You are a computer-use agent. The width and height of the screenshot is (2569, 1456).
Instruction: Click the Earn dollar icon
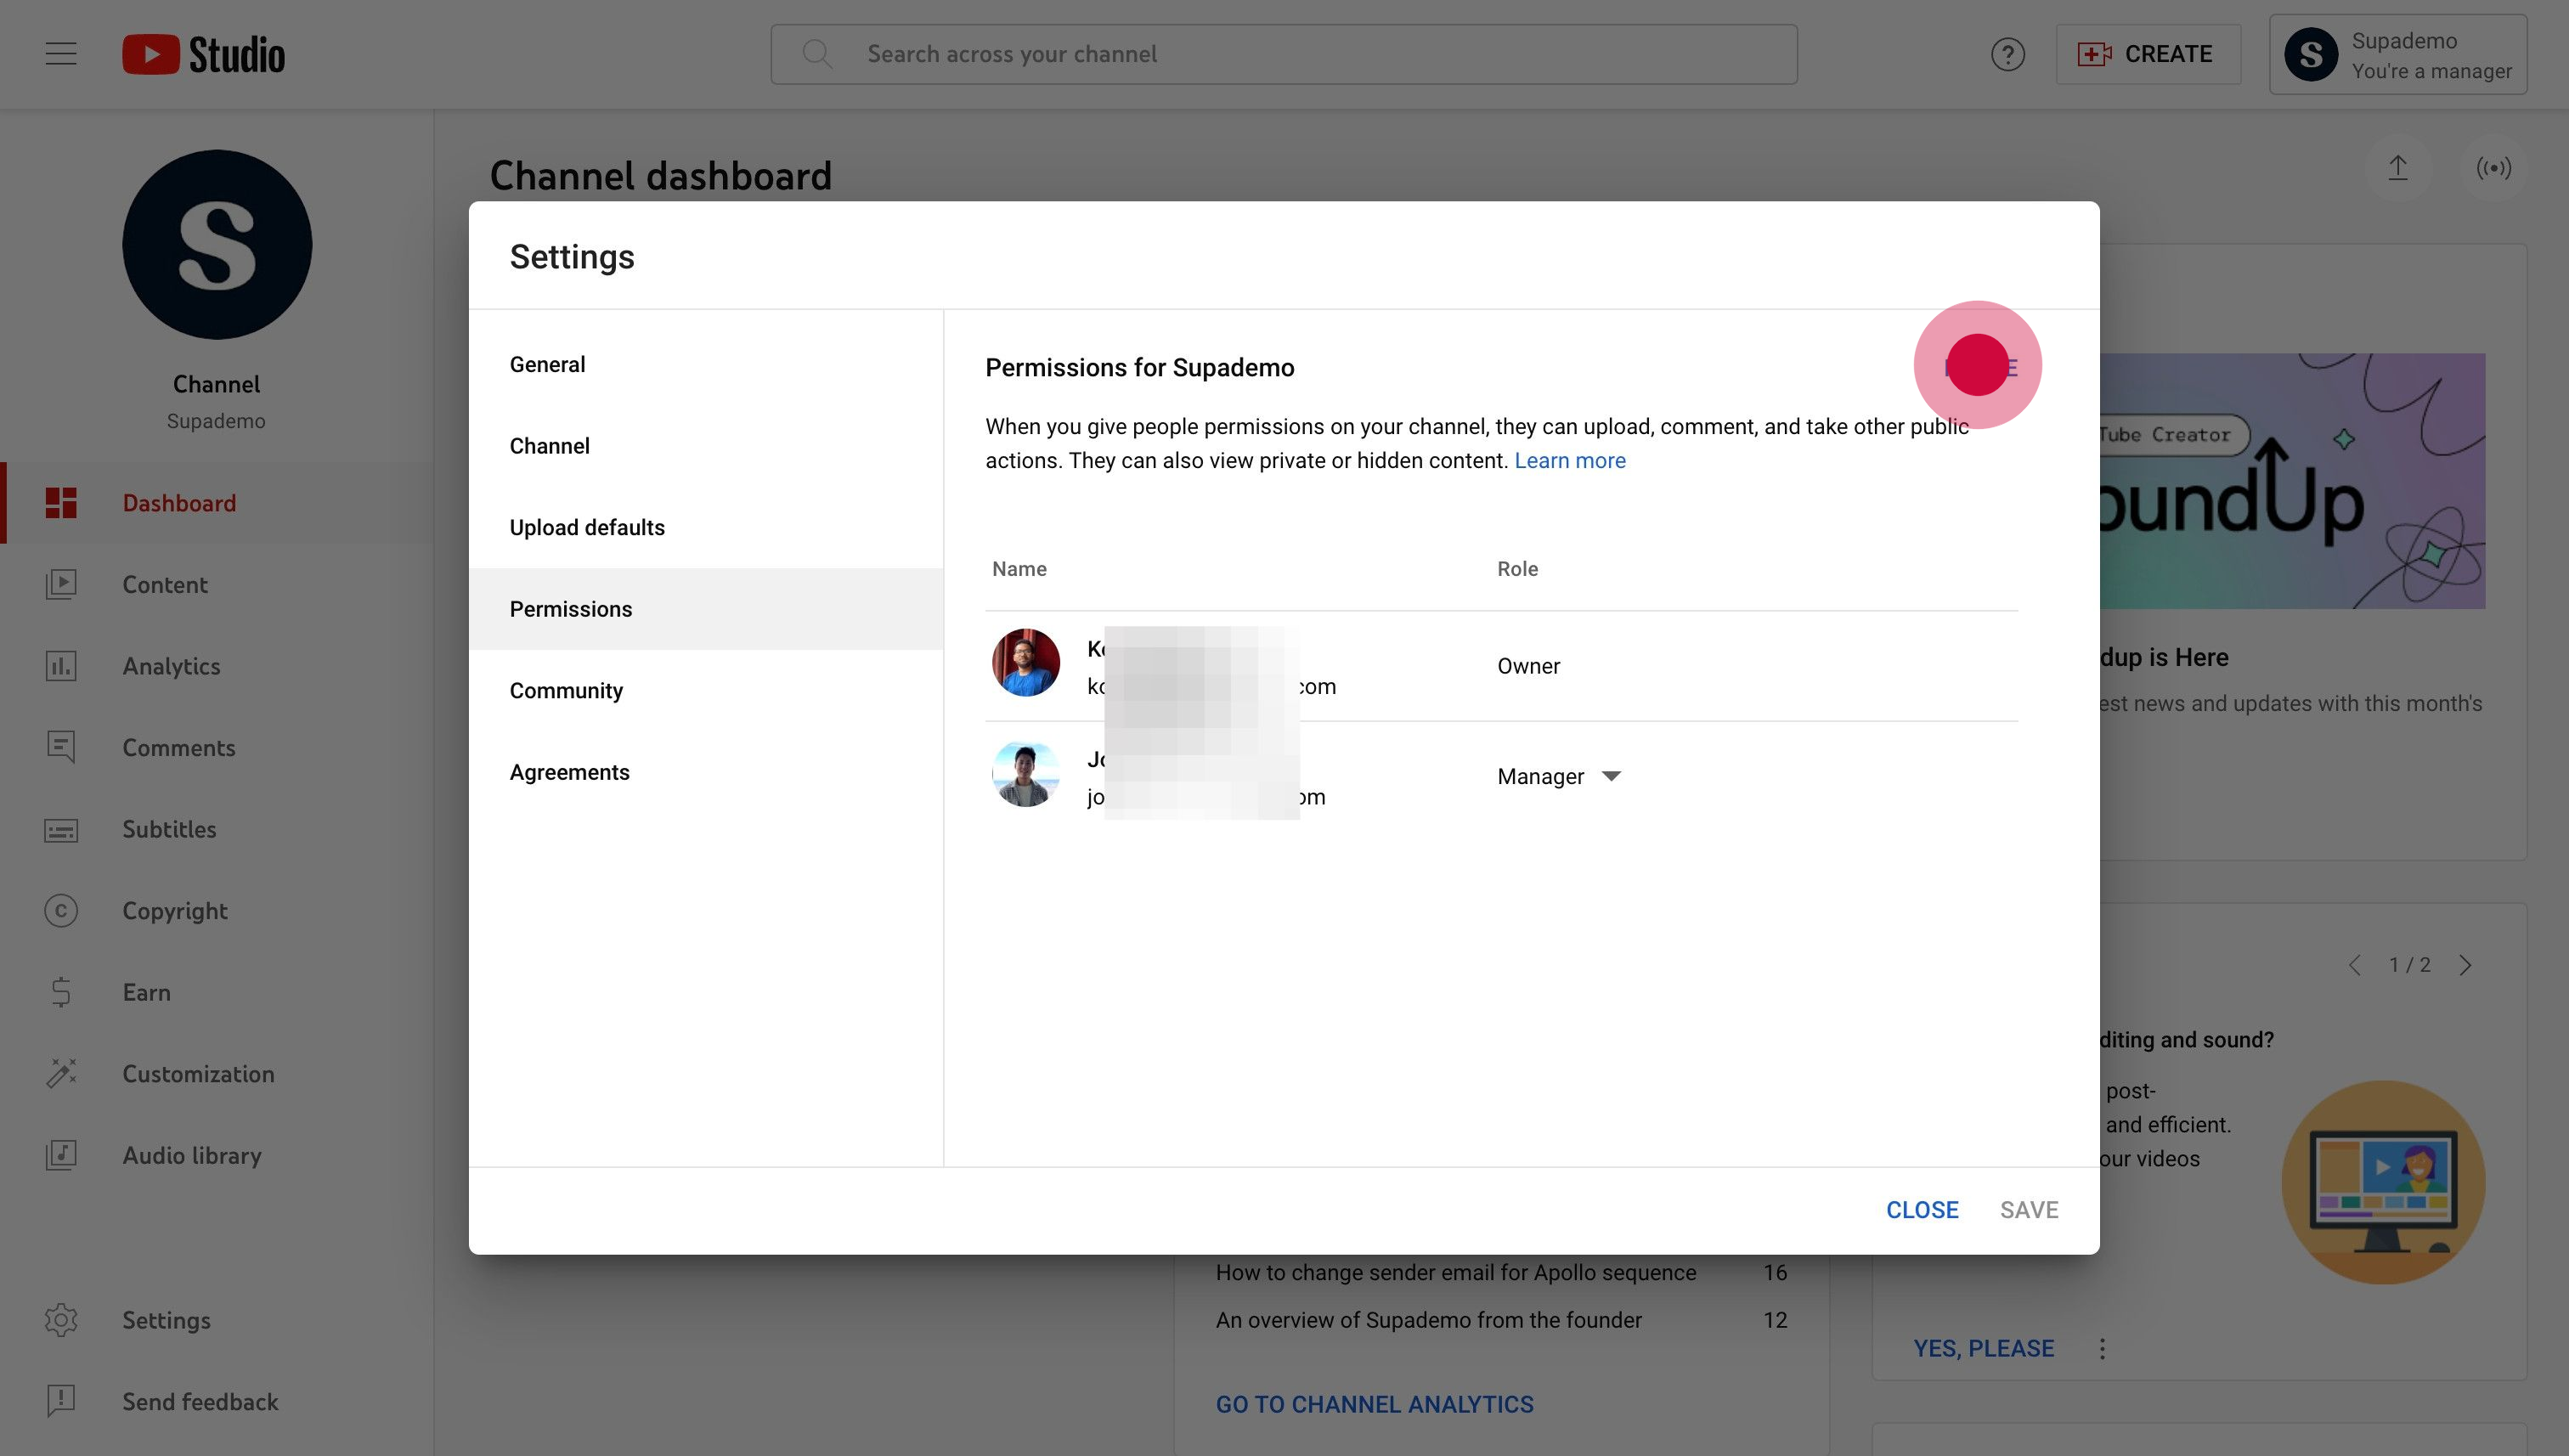tap(61, 992)
